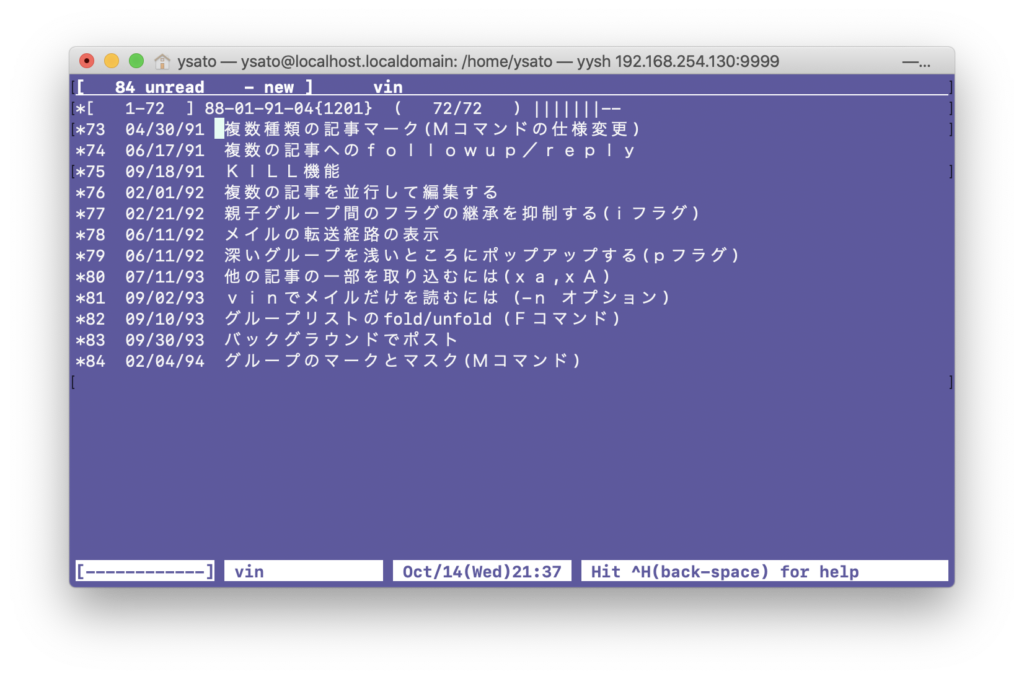
Task: Click the back-space help hint text
Action: [764, 572]
